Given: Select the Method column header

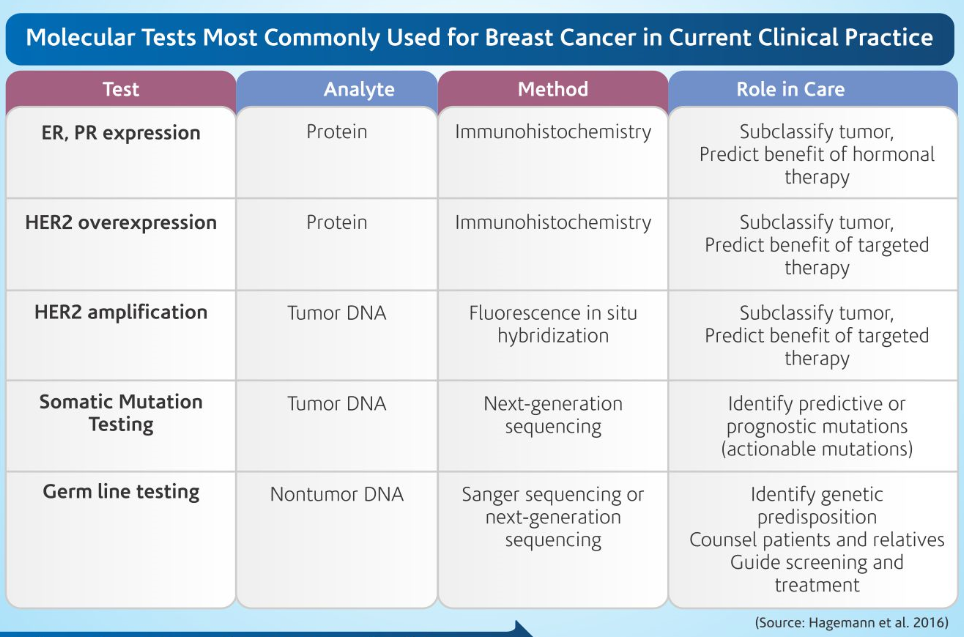Looking at the screenshot, I should (553, 90).
